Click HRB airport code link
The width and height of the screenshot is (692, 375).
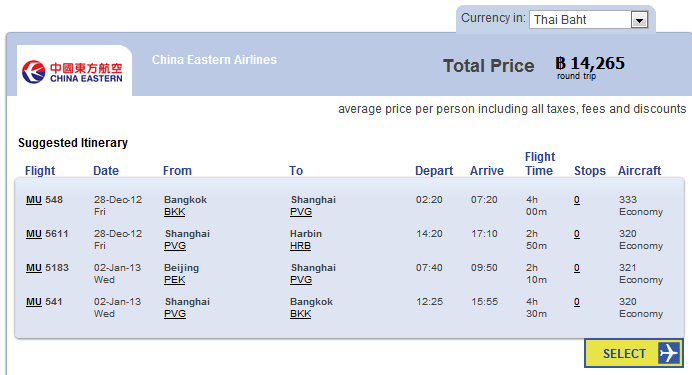301,246
